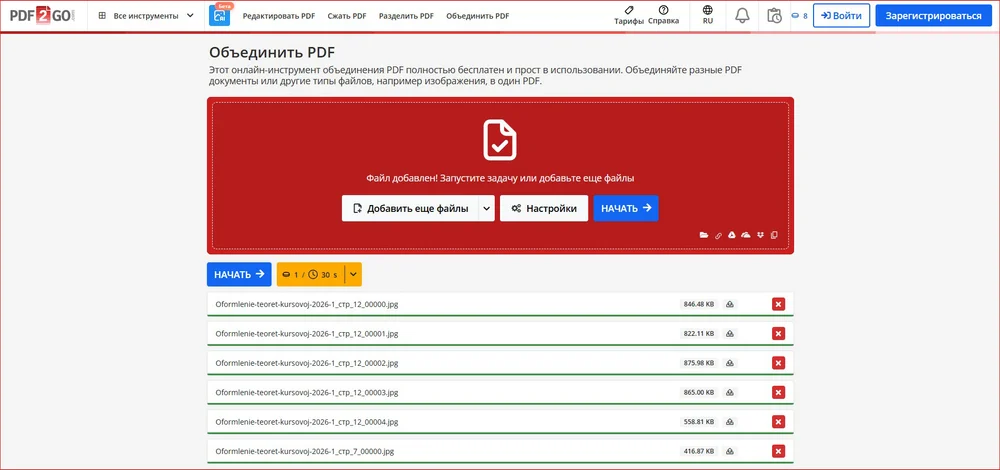This screenshot has width=1000, height=470.
Task: Click the 822.11 KB size label
Action: 699,334
